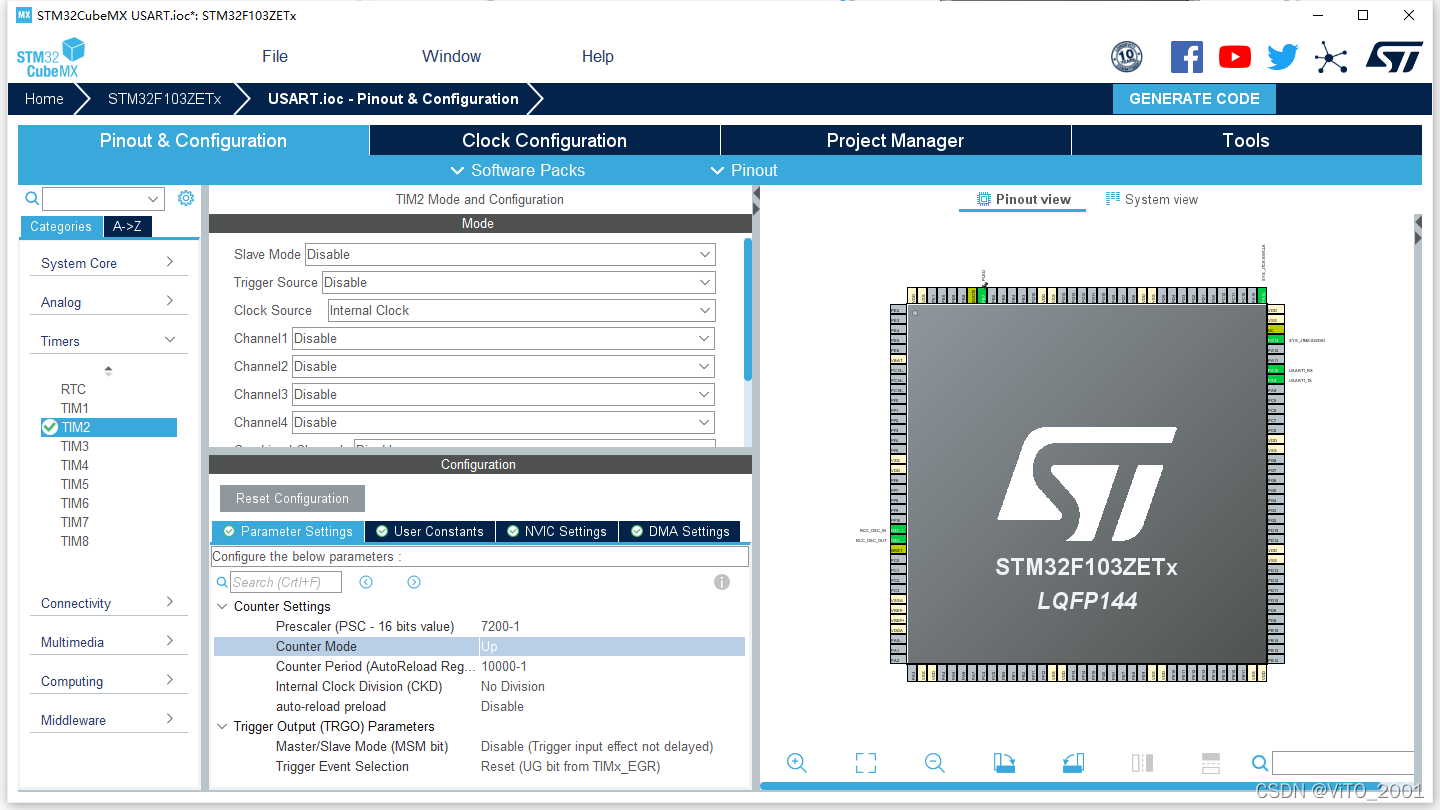The height and width of the screenshot is (810, 1440).
Task: Click the pinout search magnifier icon
Action: coord(1260,764)
